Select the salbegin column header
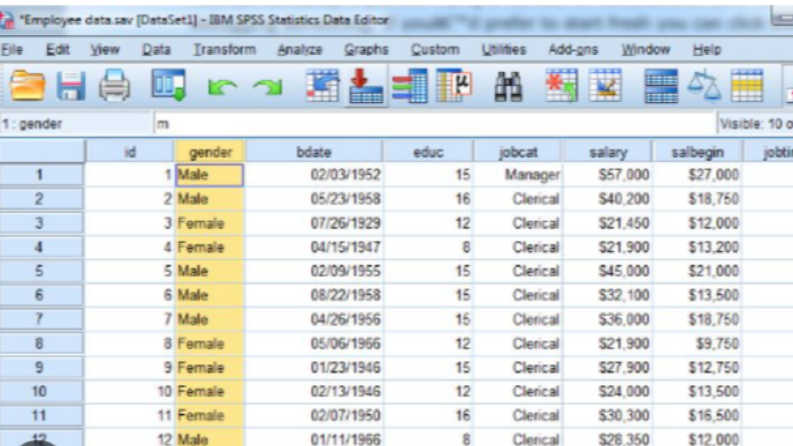The width and height of the screenshot is (793, 446). click(697, 152)
